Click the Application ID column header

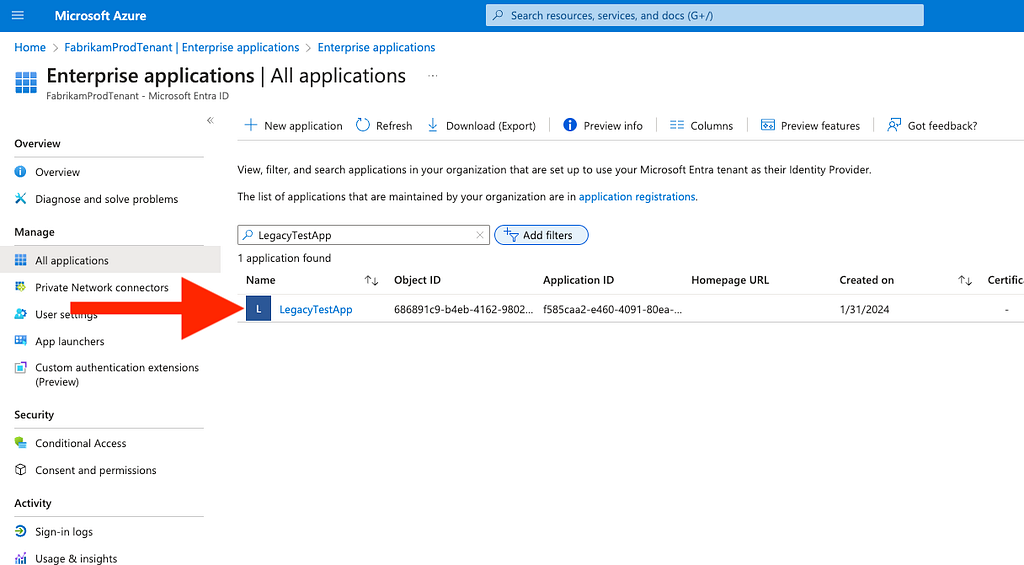pyautogui.click(x=579, y=280)
